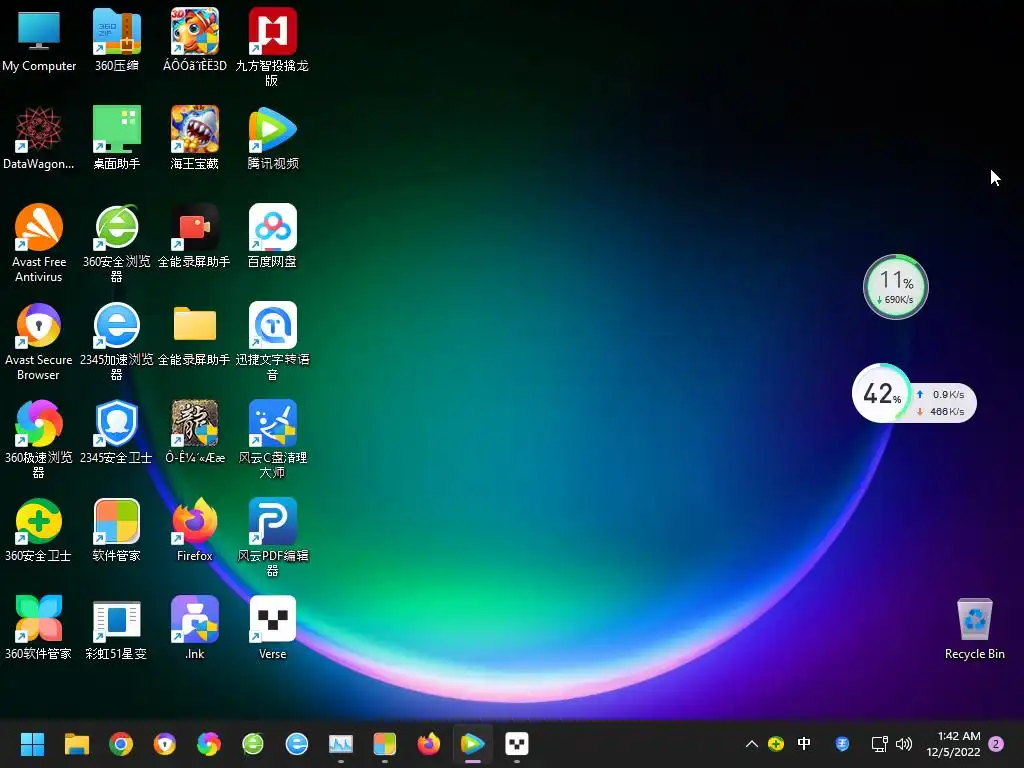1024x768 pixels.
Task: Launch 360安全卫士 from the desktop
Action: (x=39, y=530)
